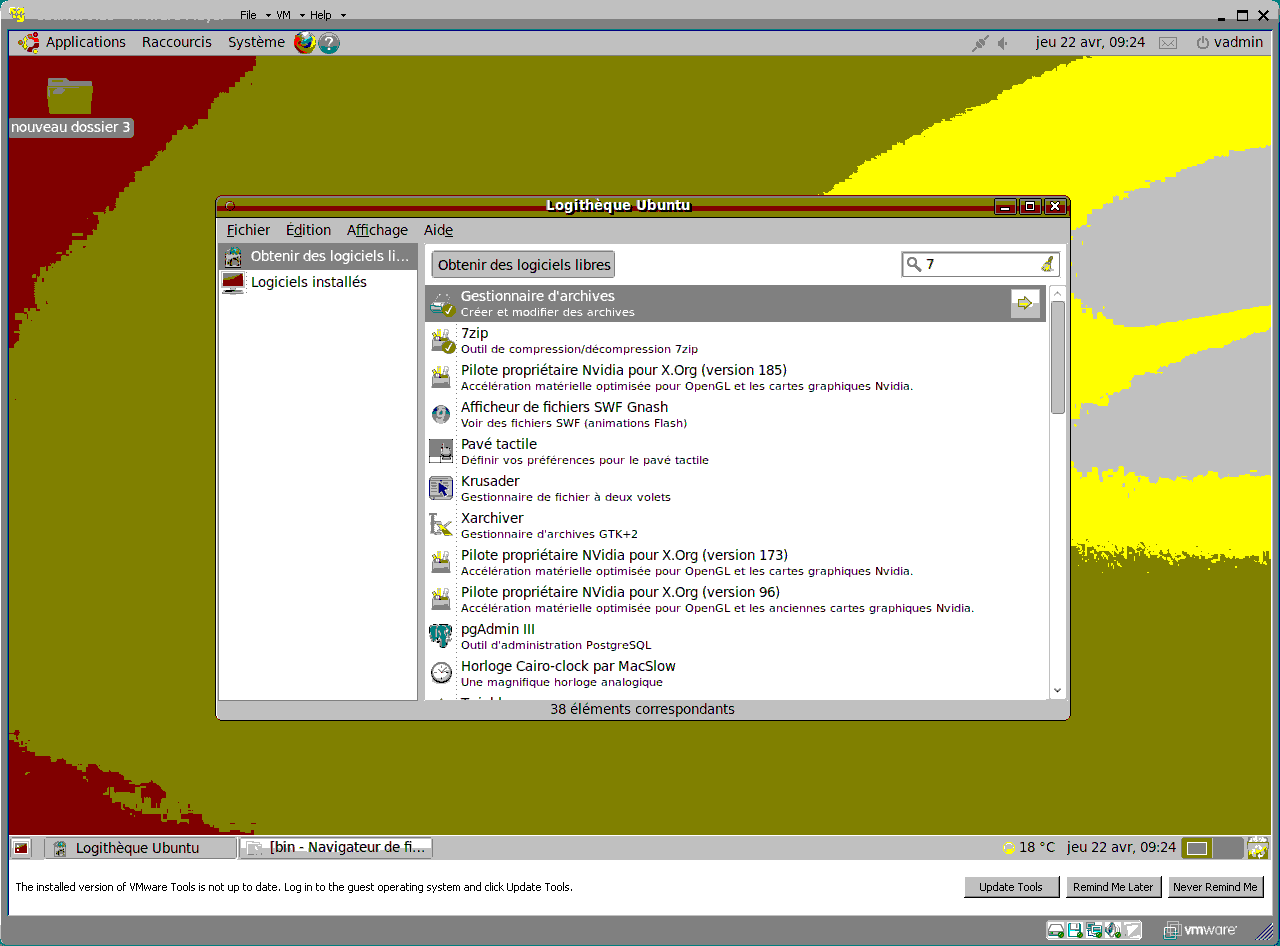Open the vadmin user session menu

click(x=1229, y=42)
